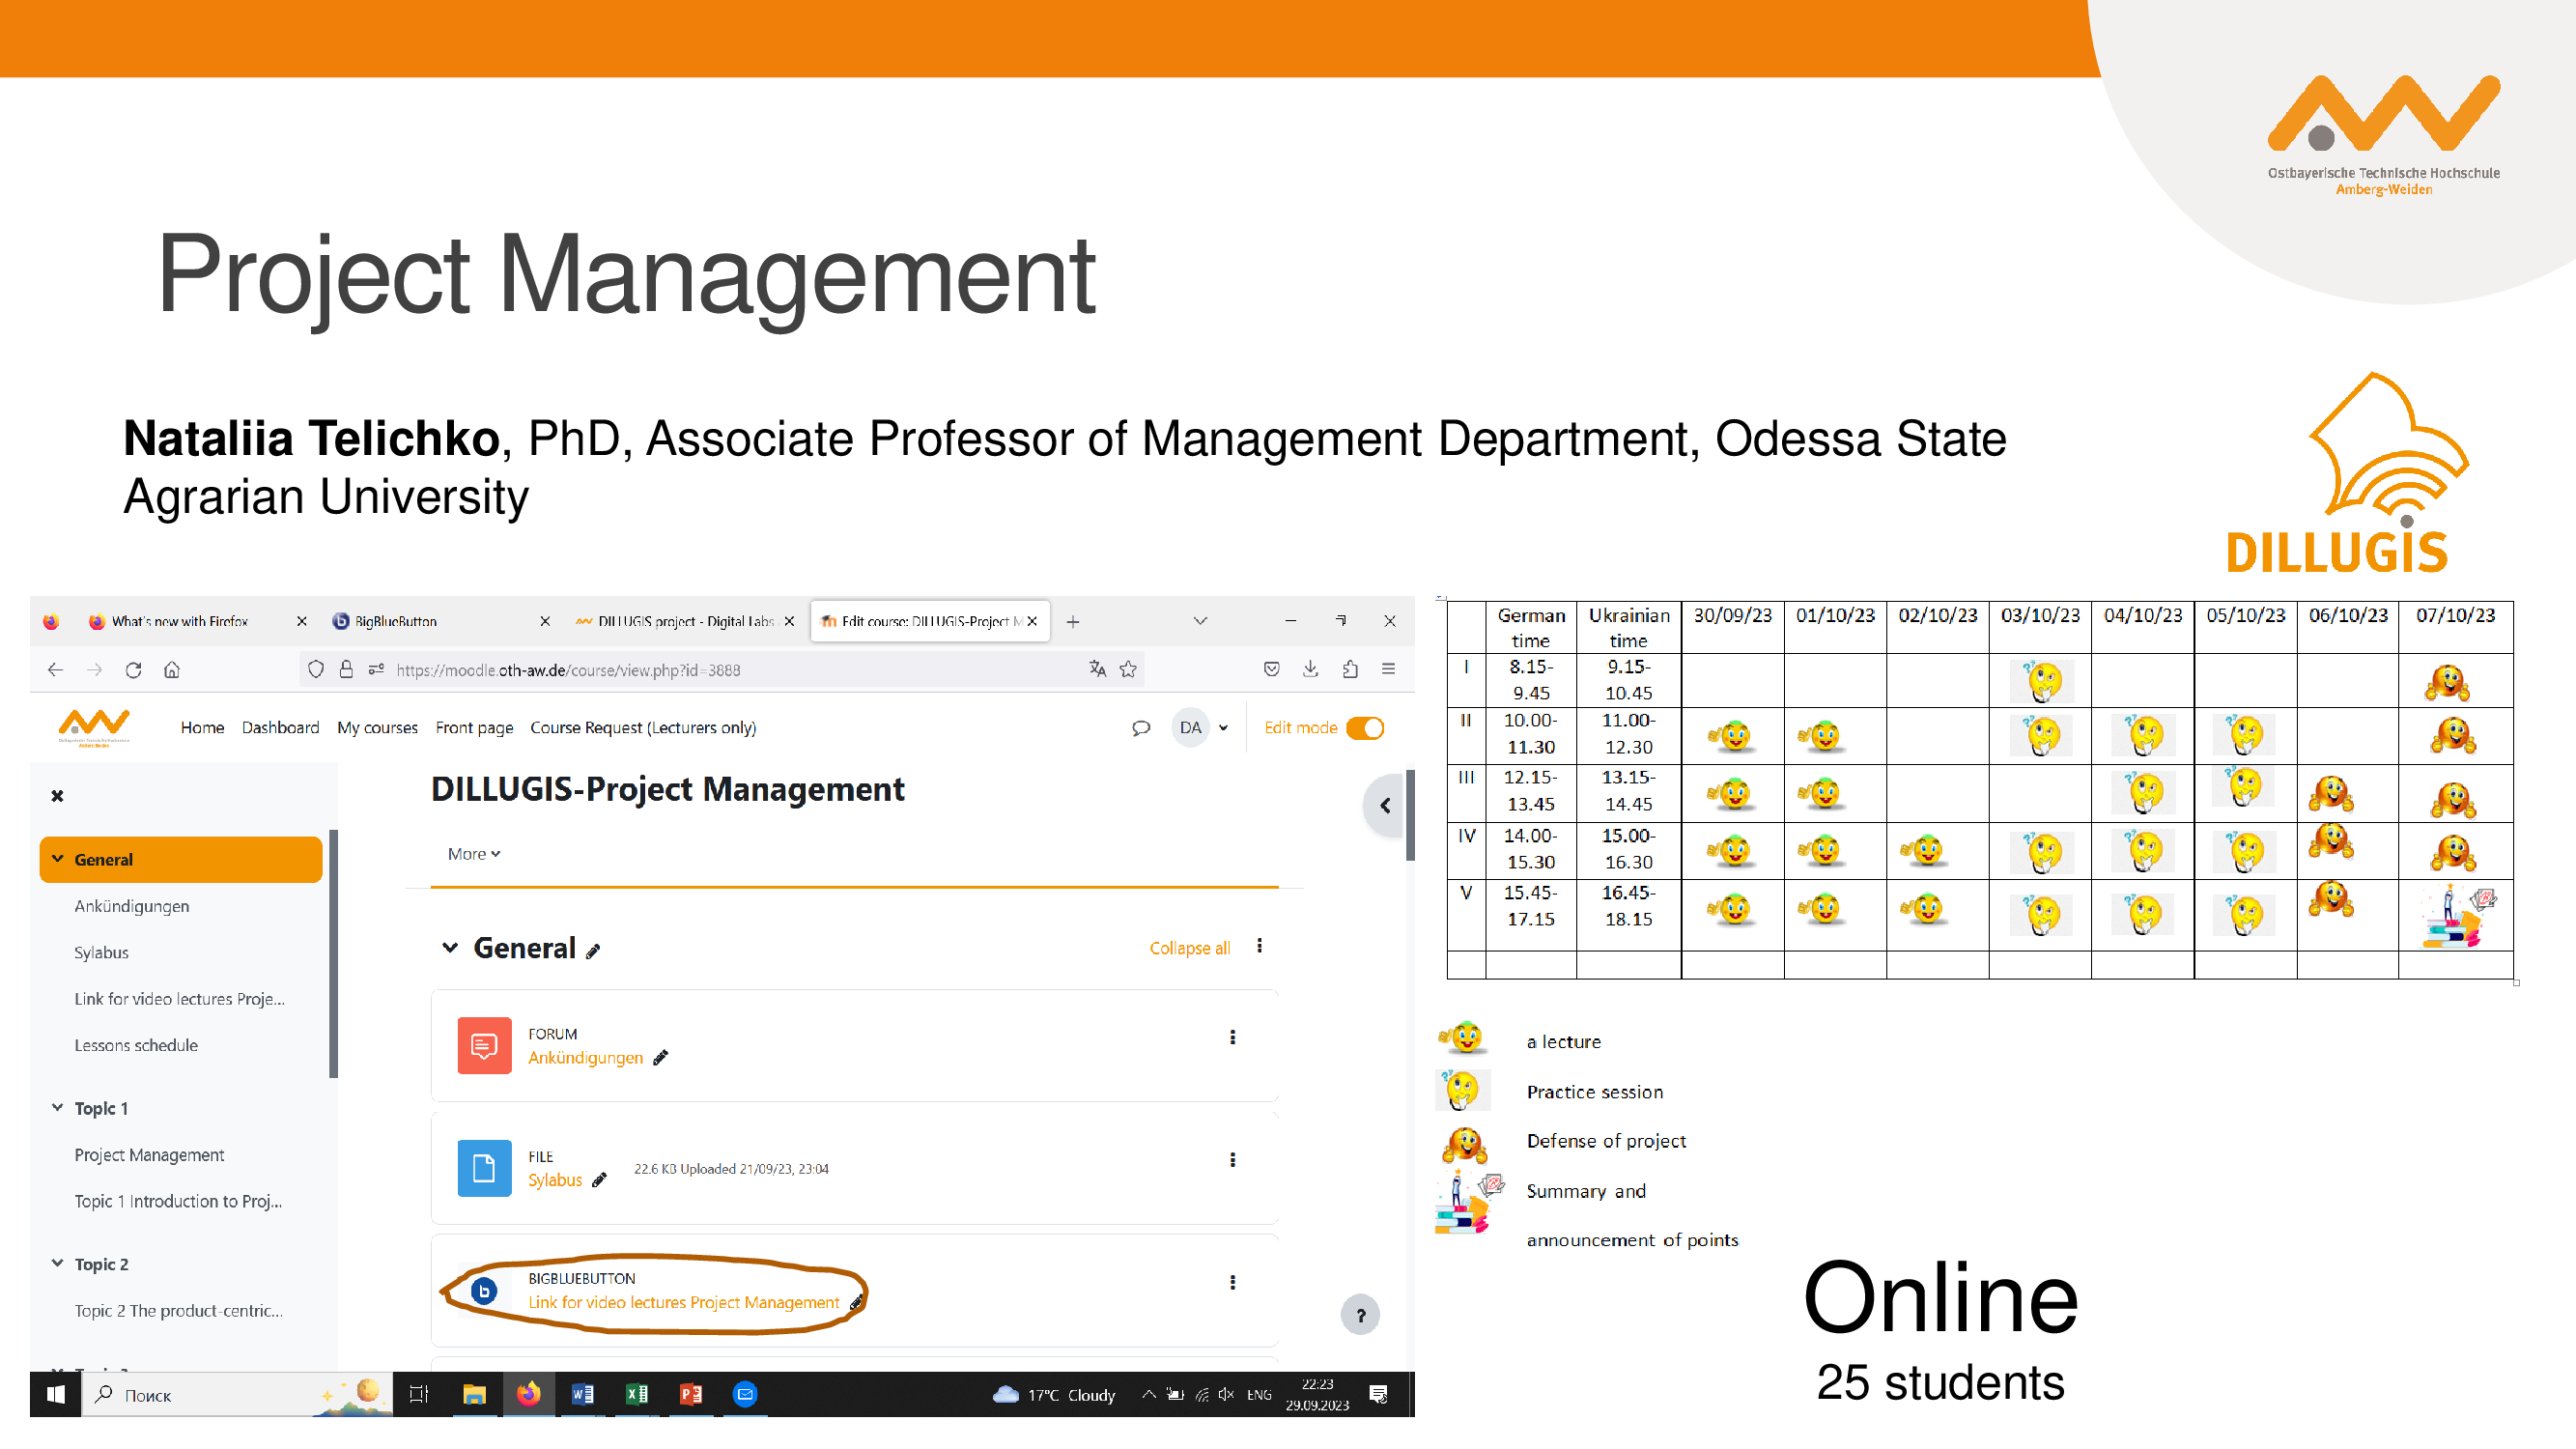Open the Link for video lectures Project Management
Viewport: 2576px width, 1449px height.
pyautogui.click(x=683, y=1302)
